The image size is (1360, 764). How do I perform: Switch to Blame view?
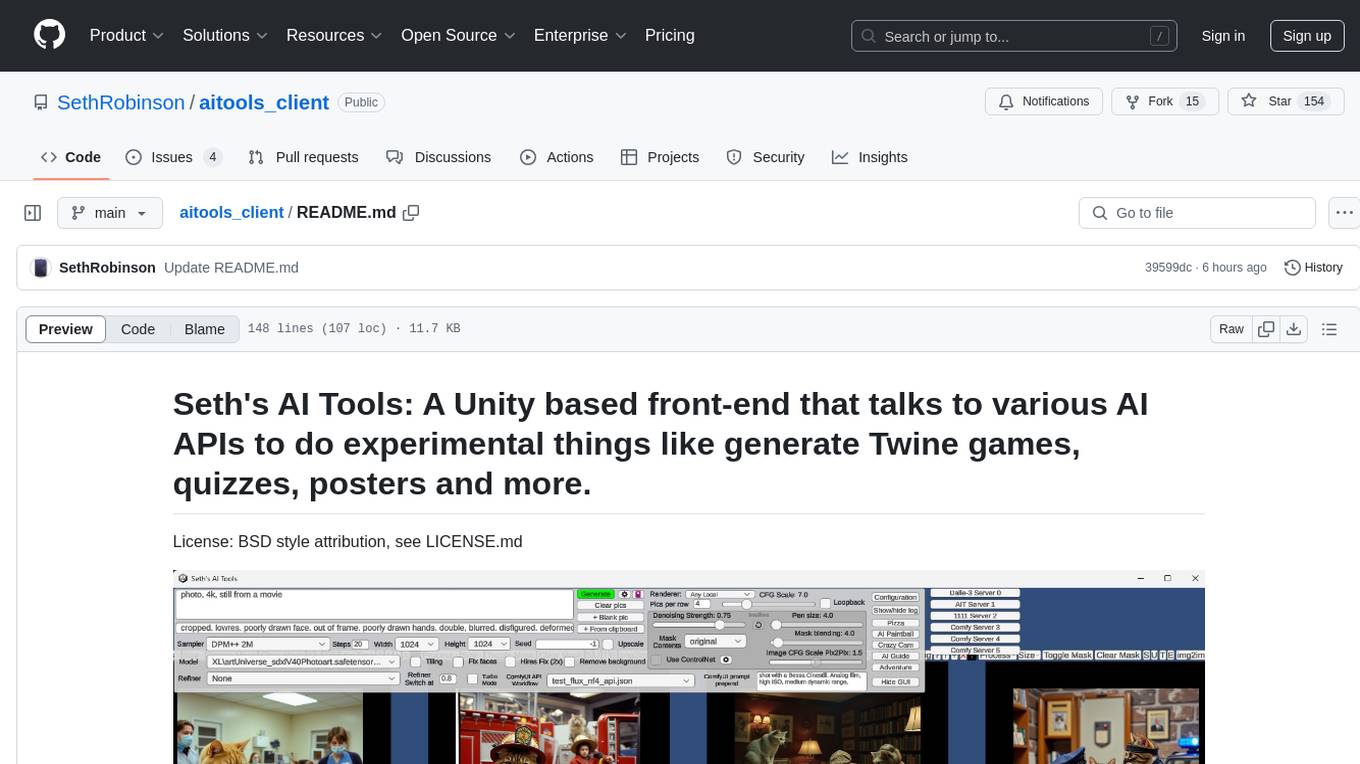pyautogui.click(x=204, y=329)
